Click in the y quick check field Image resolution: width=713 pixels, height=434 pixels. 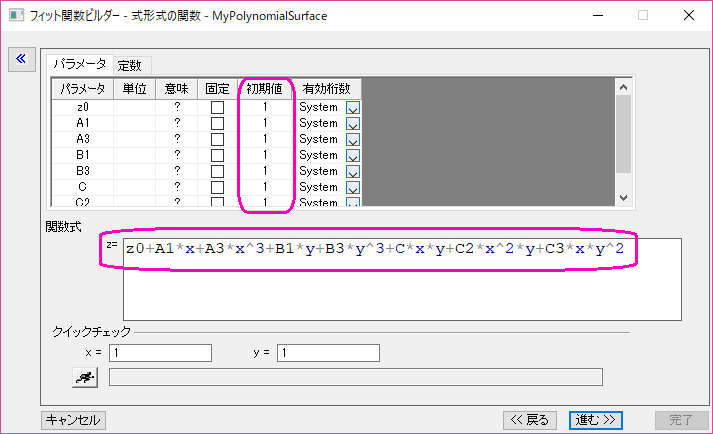[328, 353]
